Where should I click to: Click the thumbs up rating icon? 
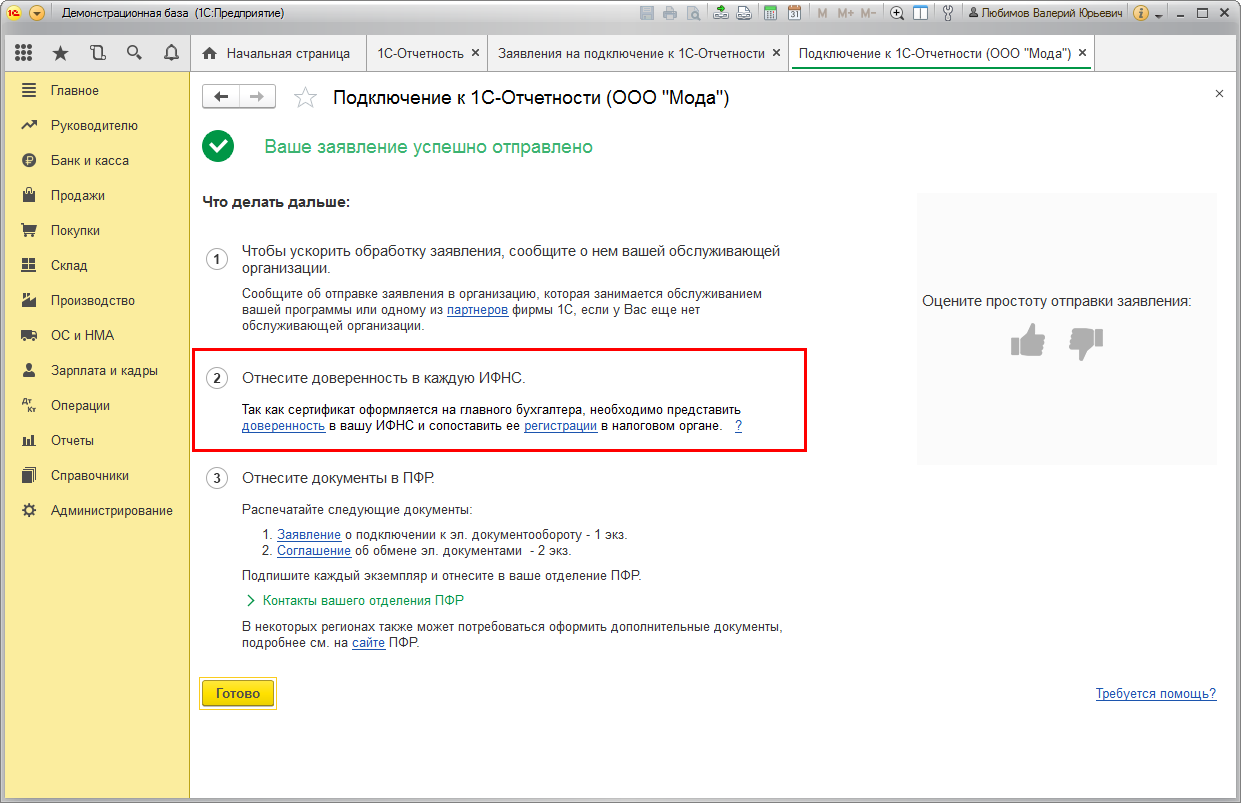(1027, 341)
